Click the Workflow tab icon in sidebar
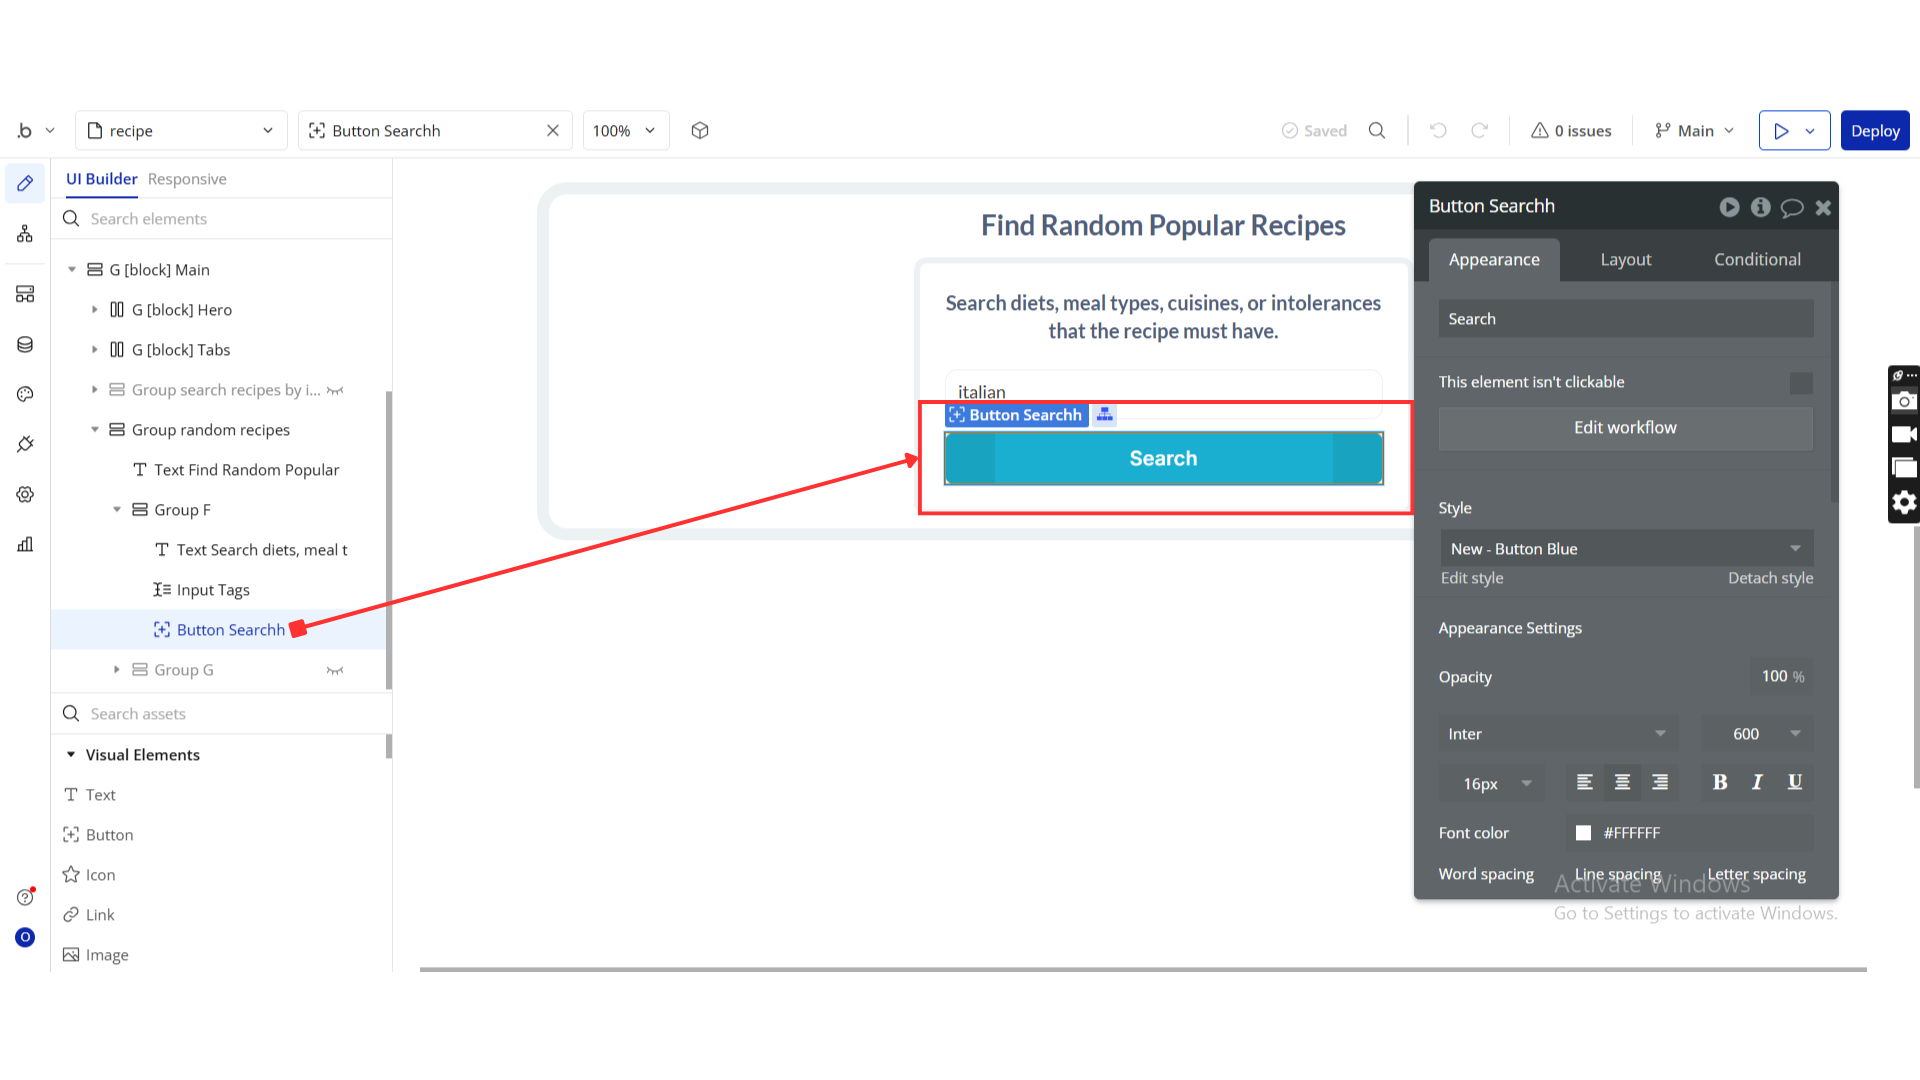The width and height of the screenshot is (1920, 1080). [25, 234]
